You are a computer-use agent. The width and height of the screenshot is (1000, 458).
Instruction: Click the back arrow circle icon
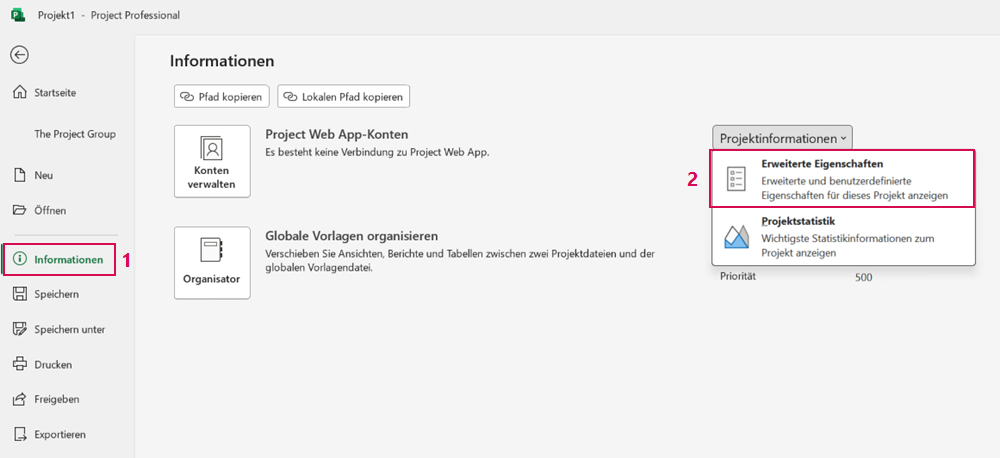(x=19, y=55)
